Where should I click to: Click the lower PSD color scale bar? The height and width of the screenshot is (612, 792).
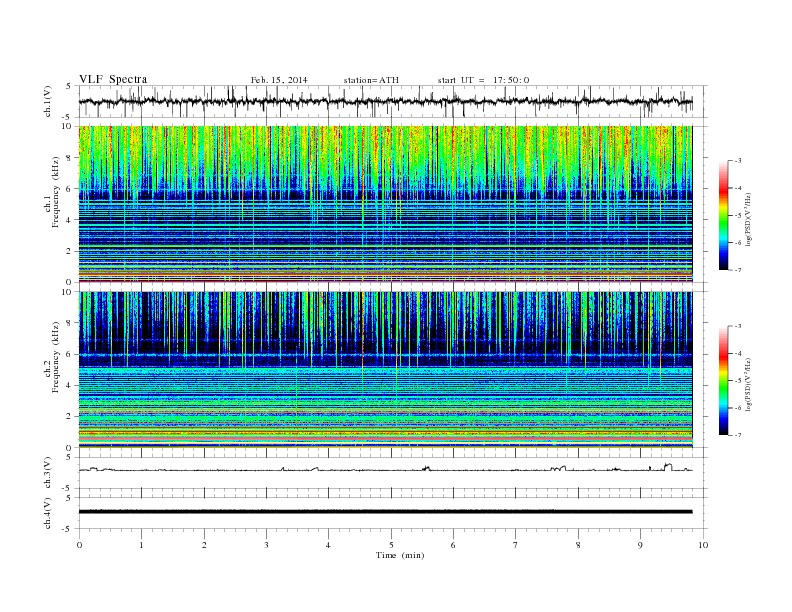[724, 381]
